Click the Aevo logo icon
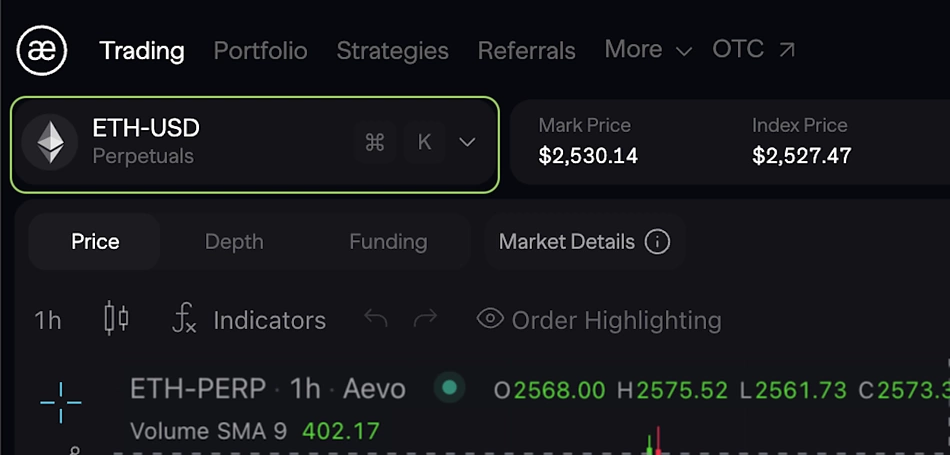Image resolution: width=950 pixels, height=455 pixels. tap(42, 50)
